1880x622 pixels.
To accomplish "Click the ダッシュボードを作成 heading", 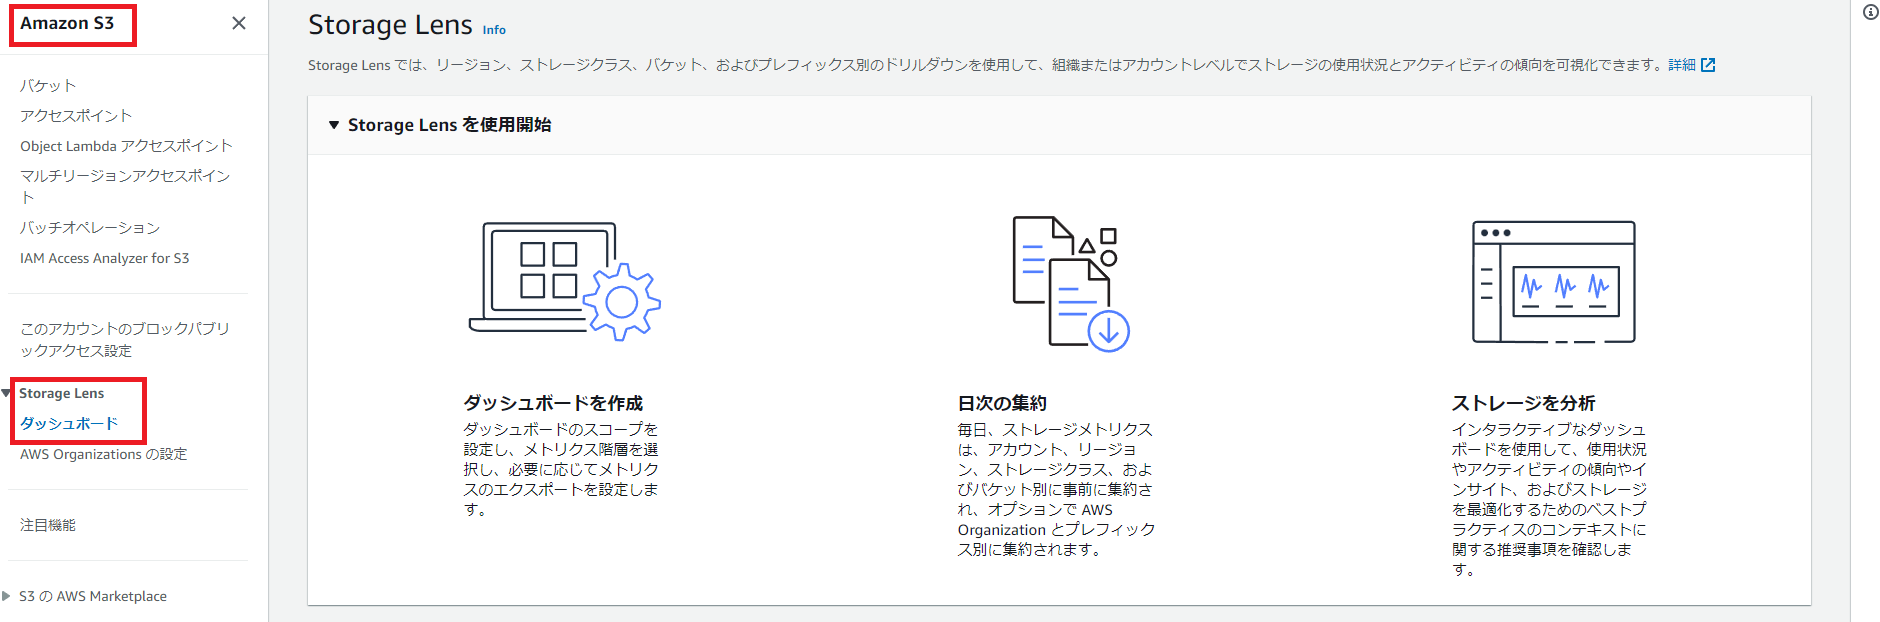I will coord(553,403).
